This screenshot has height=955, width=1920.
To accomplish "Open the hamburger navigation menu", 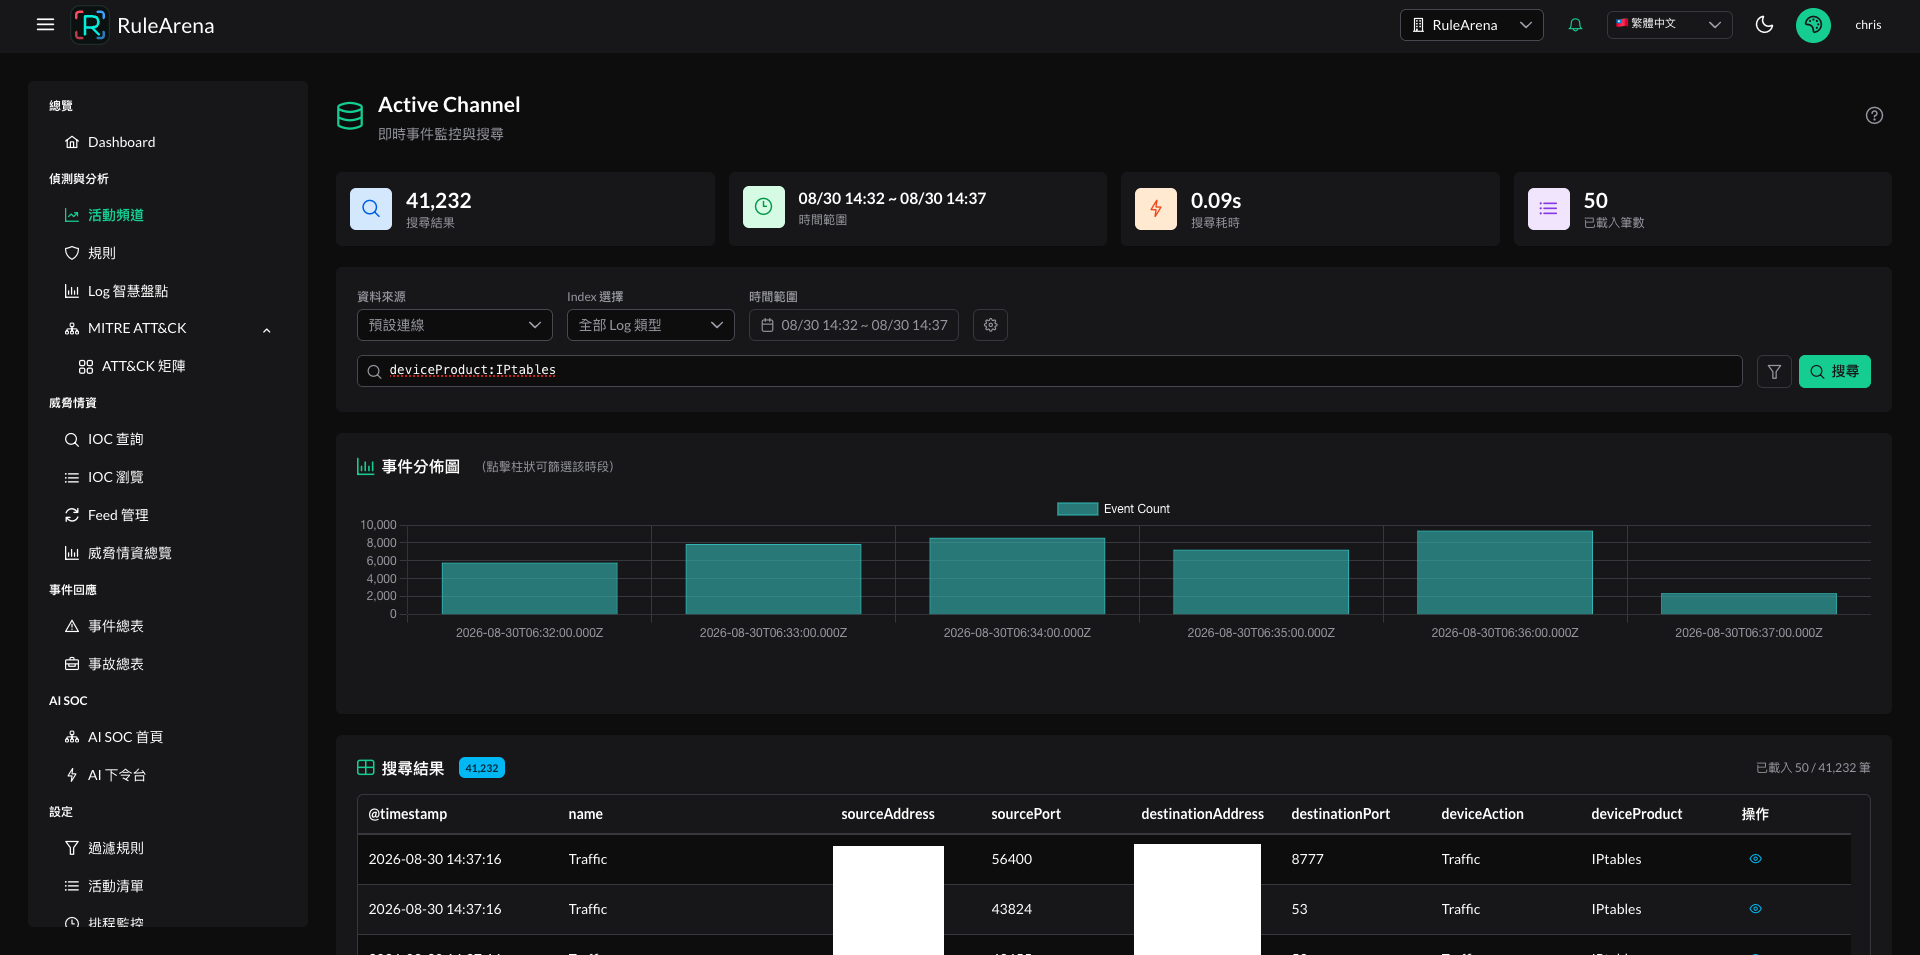I will [45, 25].
